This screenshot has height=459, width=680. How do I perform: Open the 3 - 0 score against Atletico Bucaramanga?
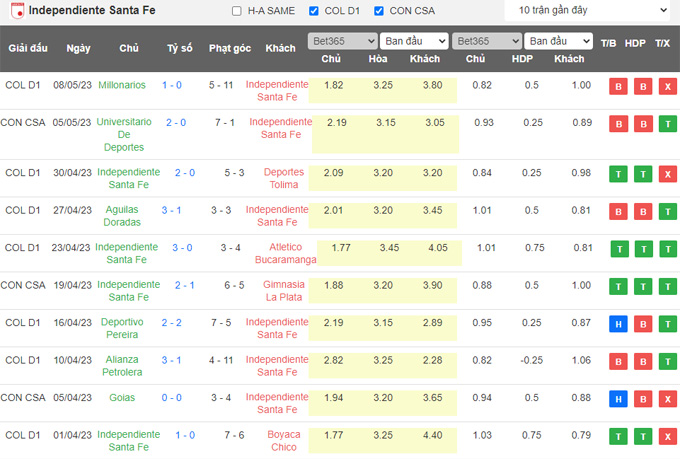coord(179,248)
